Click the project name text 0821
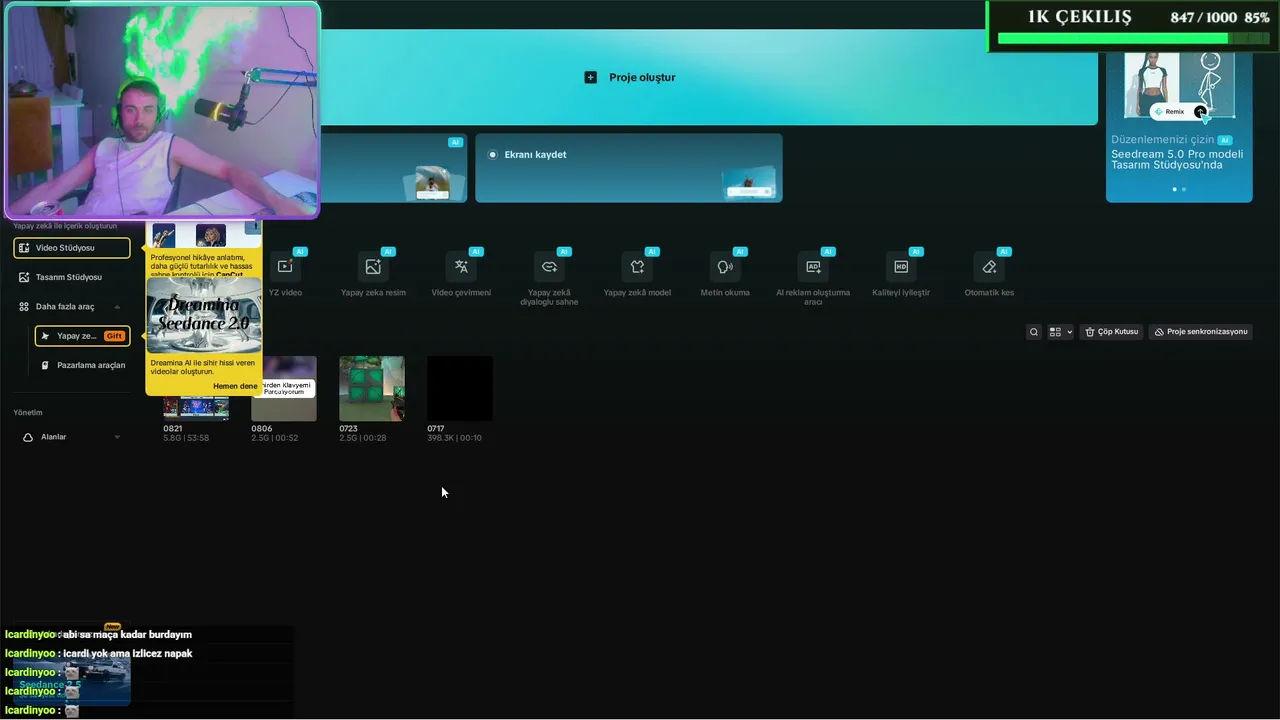This screenshot has height=720, width=1280. [x=173, y=429]
